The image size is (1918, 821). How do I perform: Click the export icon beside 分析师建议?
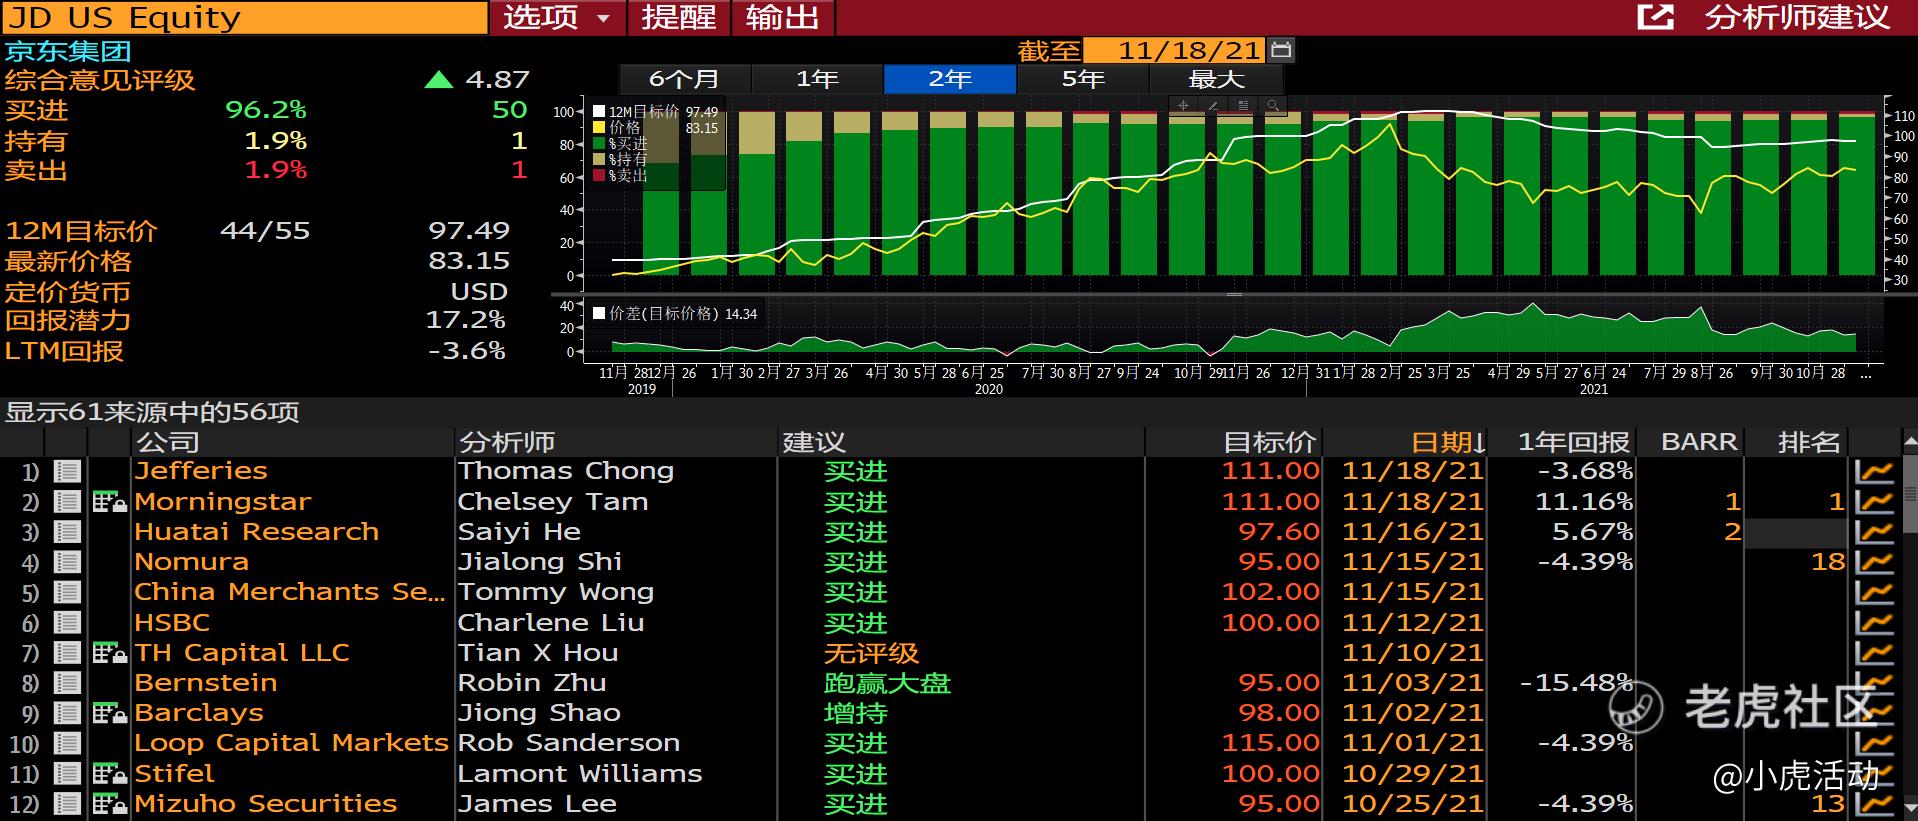point(1655,17)
